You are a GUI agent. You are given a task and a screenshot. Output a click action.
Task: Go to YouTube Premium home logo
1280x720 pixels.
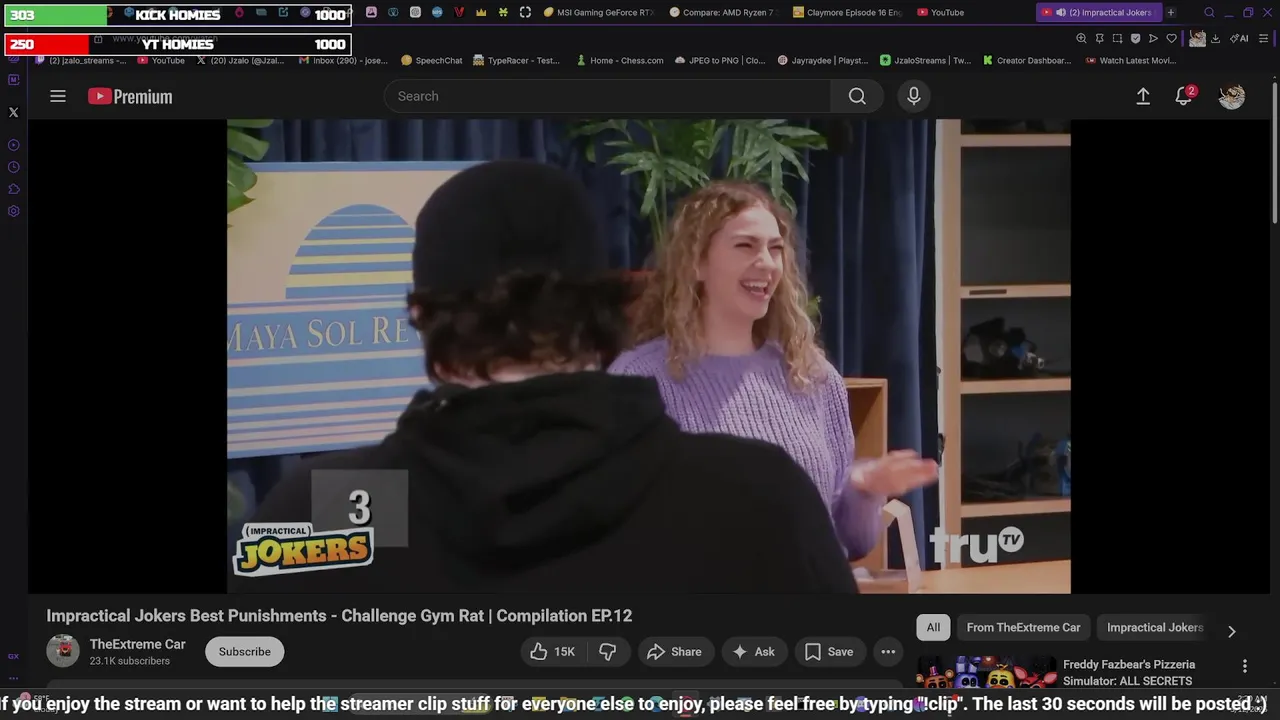(x=130, y=96)
